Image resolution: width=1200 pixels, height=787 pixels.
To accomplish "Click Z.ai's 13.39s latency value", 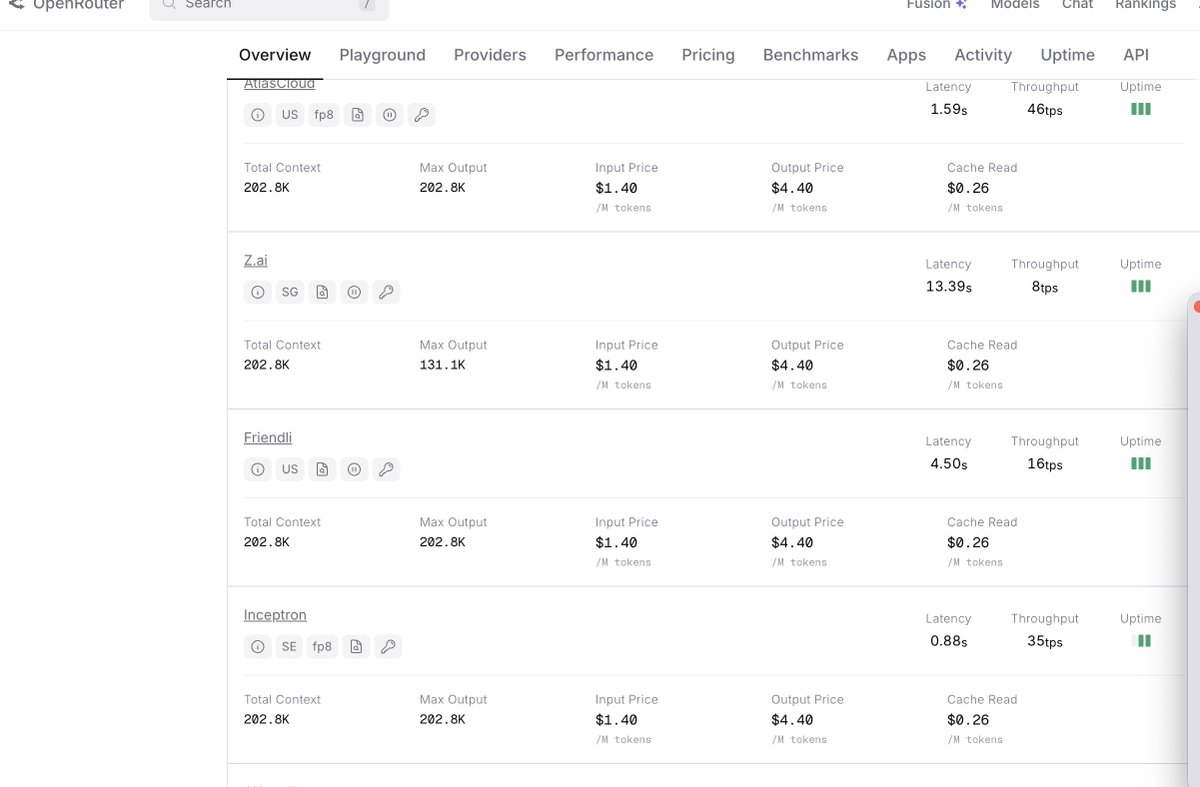I will pyautogui.click(x=948, y=287).
